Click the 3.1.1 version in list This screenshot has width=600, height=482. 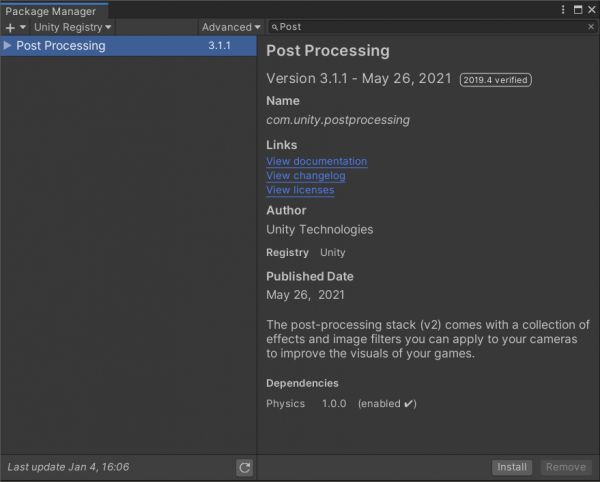click(x=219, y=46)
